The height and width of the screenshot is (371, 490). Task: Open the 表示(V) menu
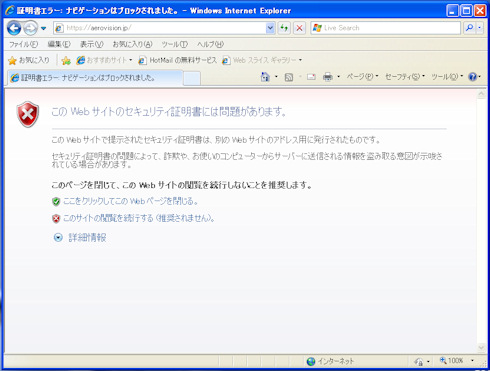92,44
